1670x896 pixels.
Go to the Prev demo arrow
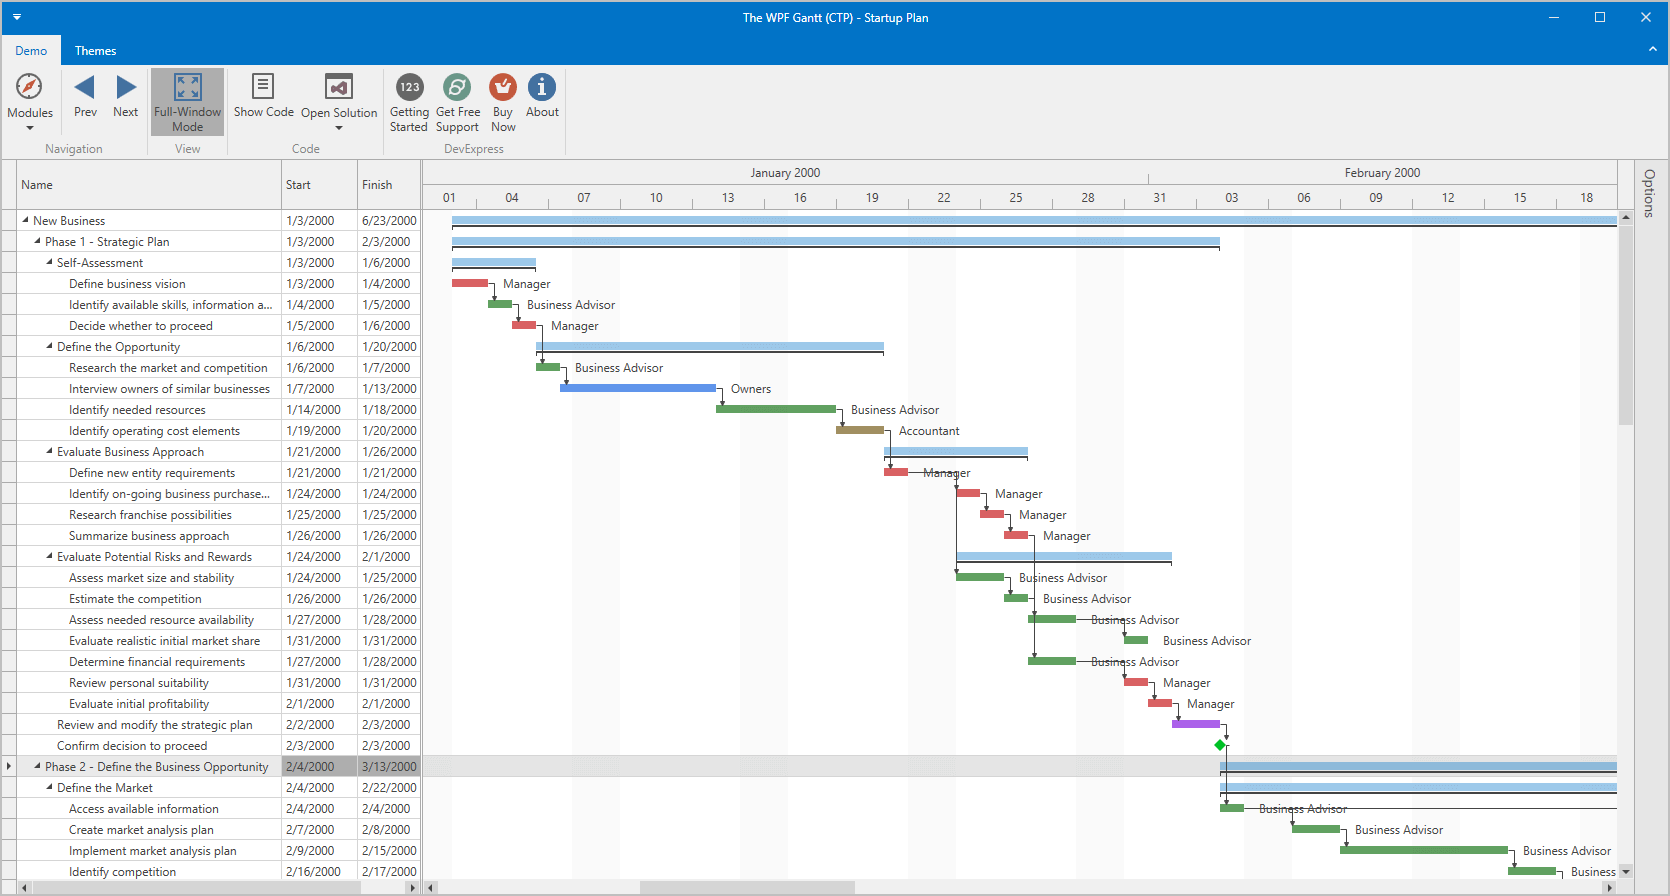[85, 87]
